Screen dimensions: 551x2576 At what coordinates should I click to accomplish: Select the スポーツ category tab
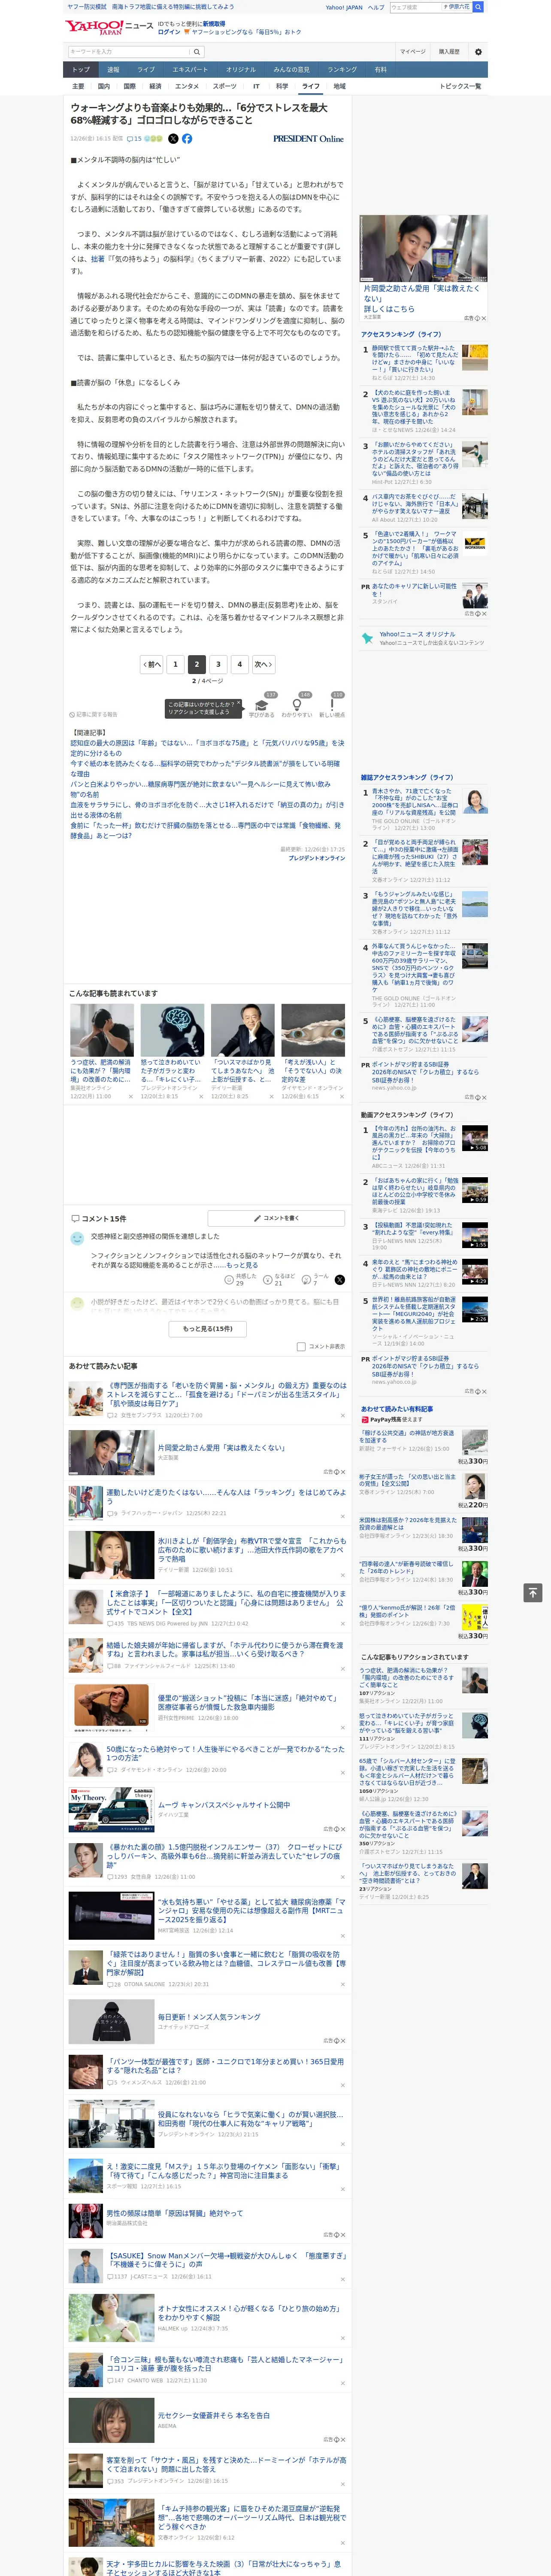pos(225,86)
